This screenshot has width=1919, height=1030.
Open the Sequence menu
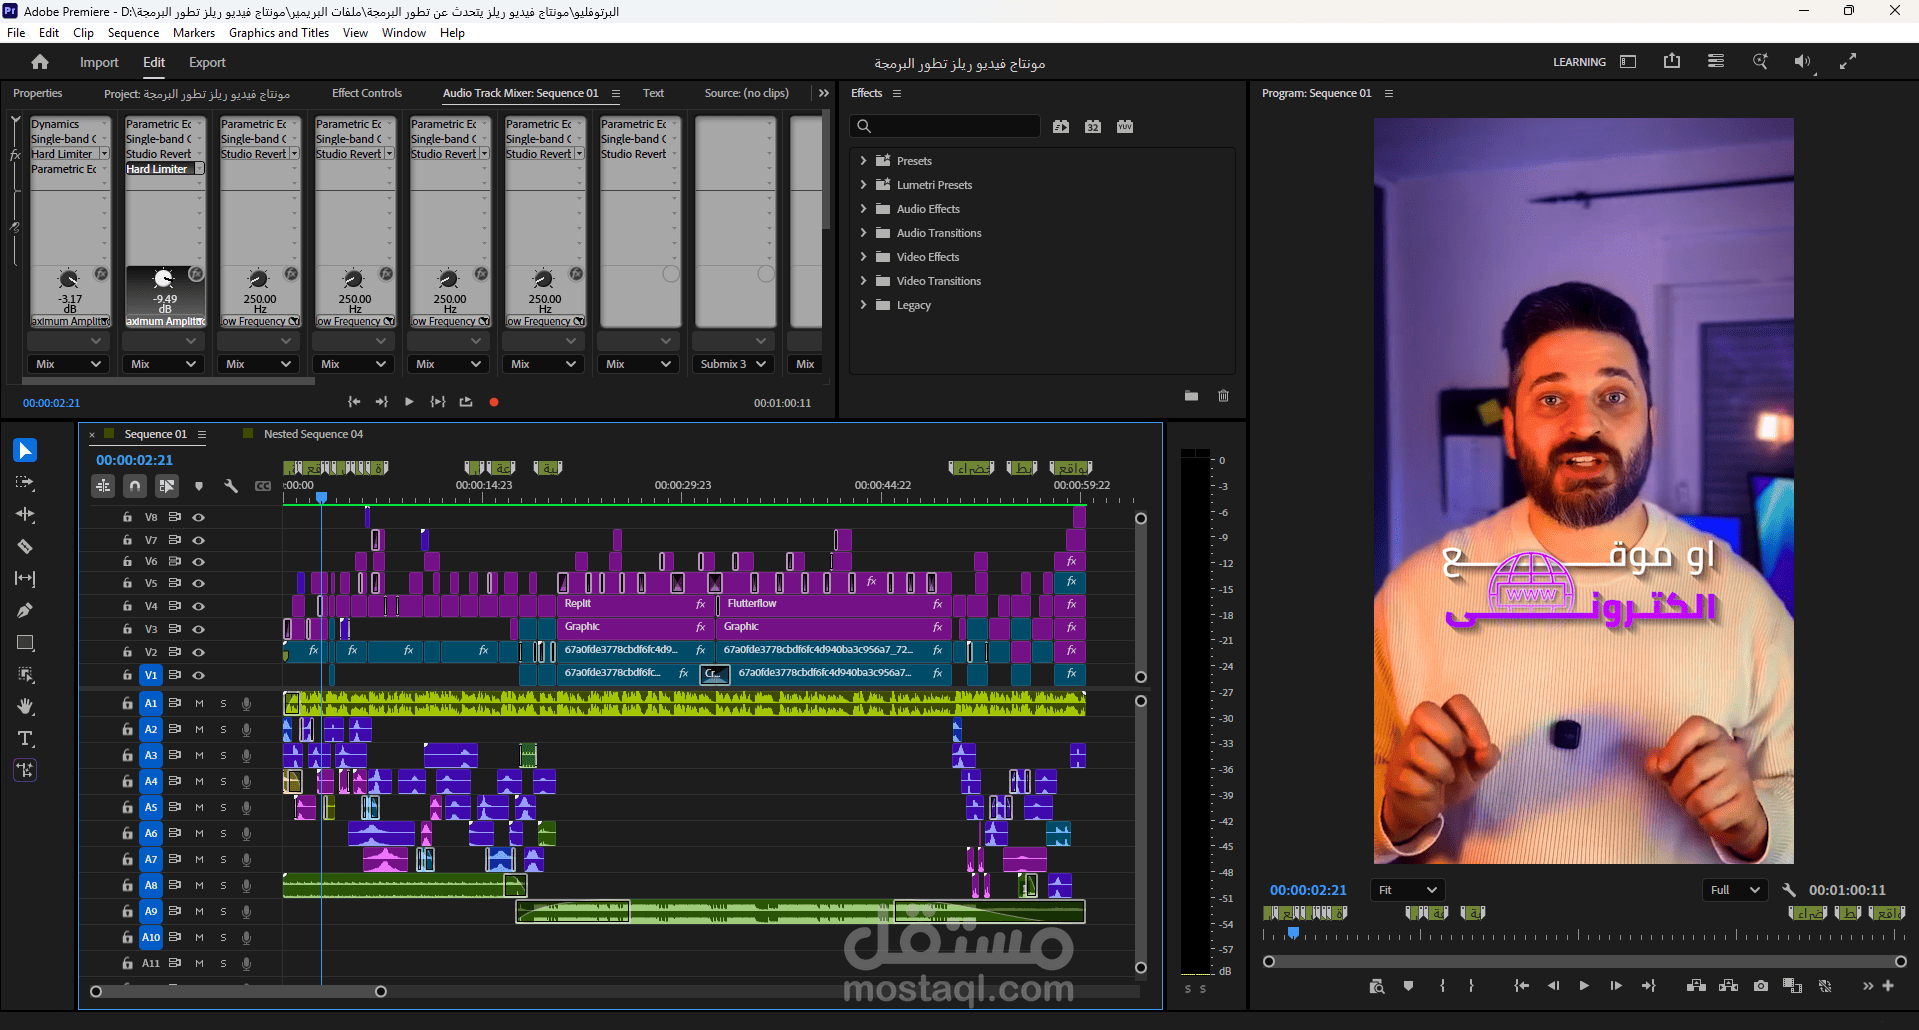[133, 33]
